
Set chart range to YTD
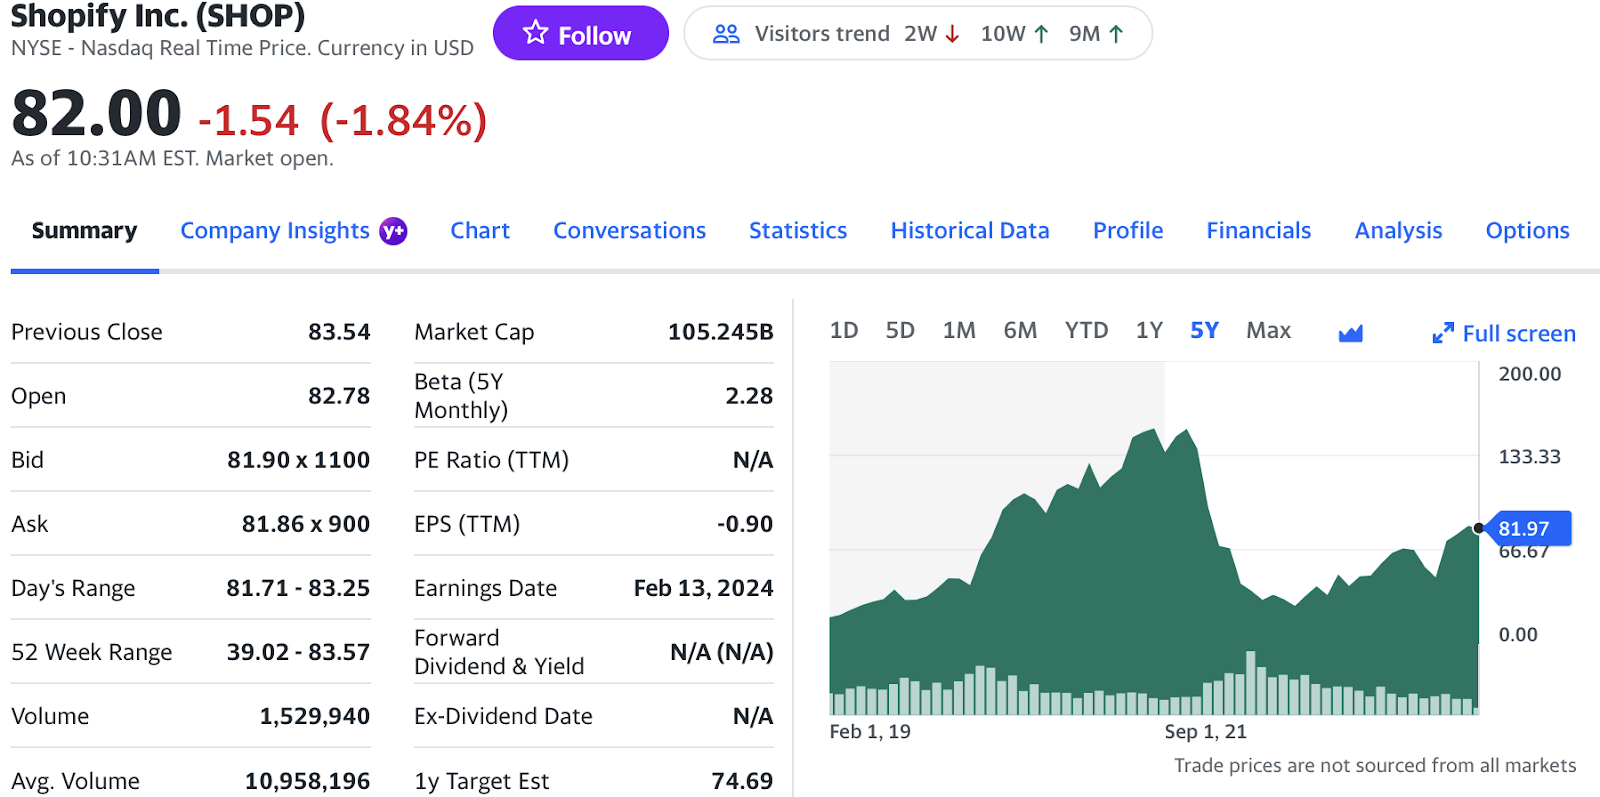pos(1086,330)
